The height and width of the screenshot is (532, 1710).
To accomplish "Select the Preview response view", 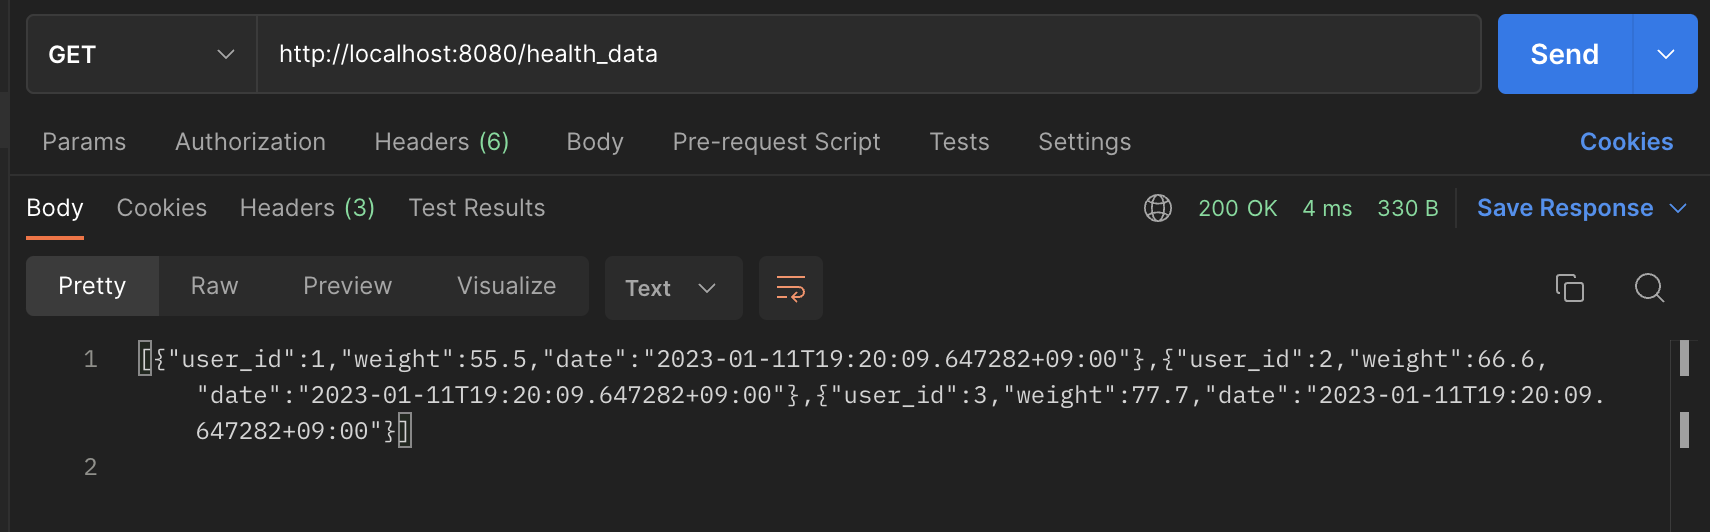I will 347,286.
